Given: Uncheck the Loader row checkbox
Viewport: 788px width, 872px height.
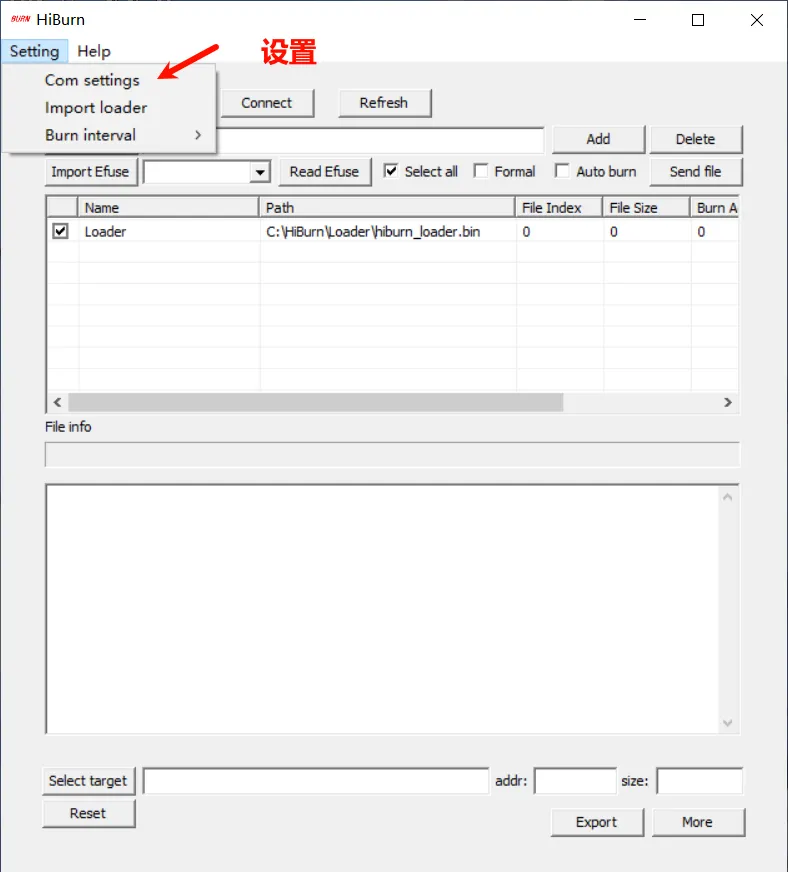Looking at the screenshot, I should (x=61, y=231).
